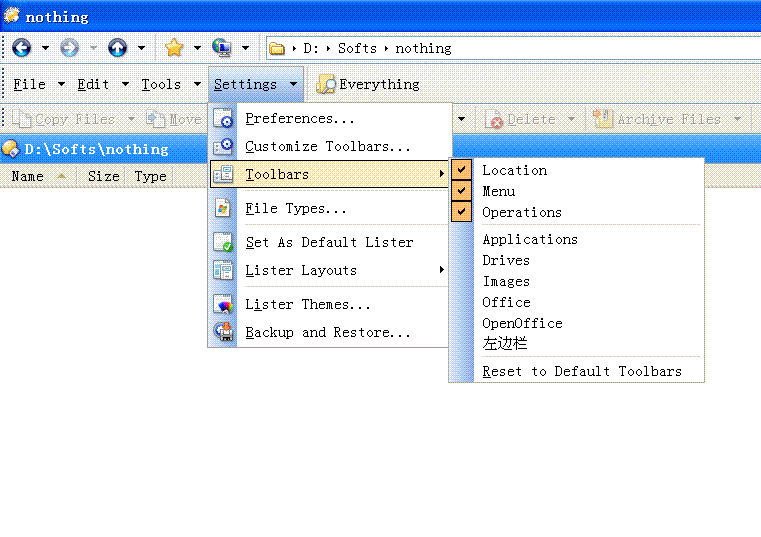Sort by the Type column header
Image resolution: width=761 pixels, height=537 pixels.
coord(150,176)
